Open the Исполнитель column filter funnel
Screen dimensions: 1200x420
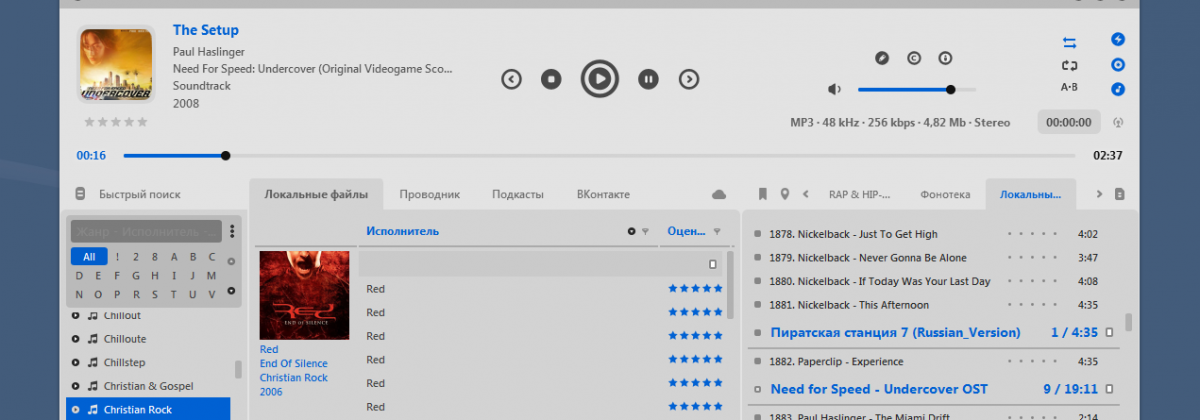(x=645, y=231)
